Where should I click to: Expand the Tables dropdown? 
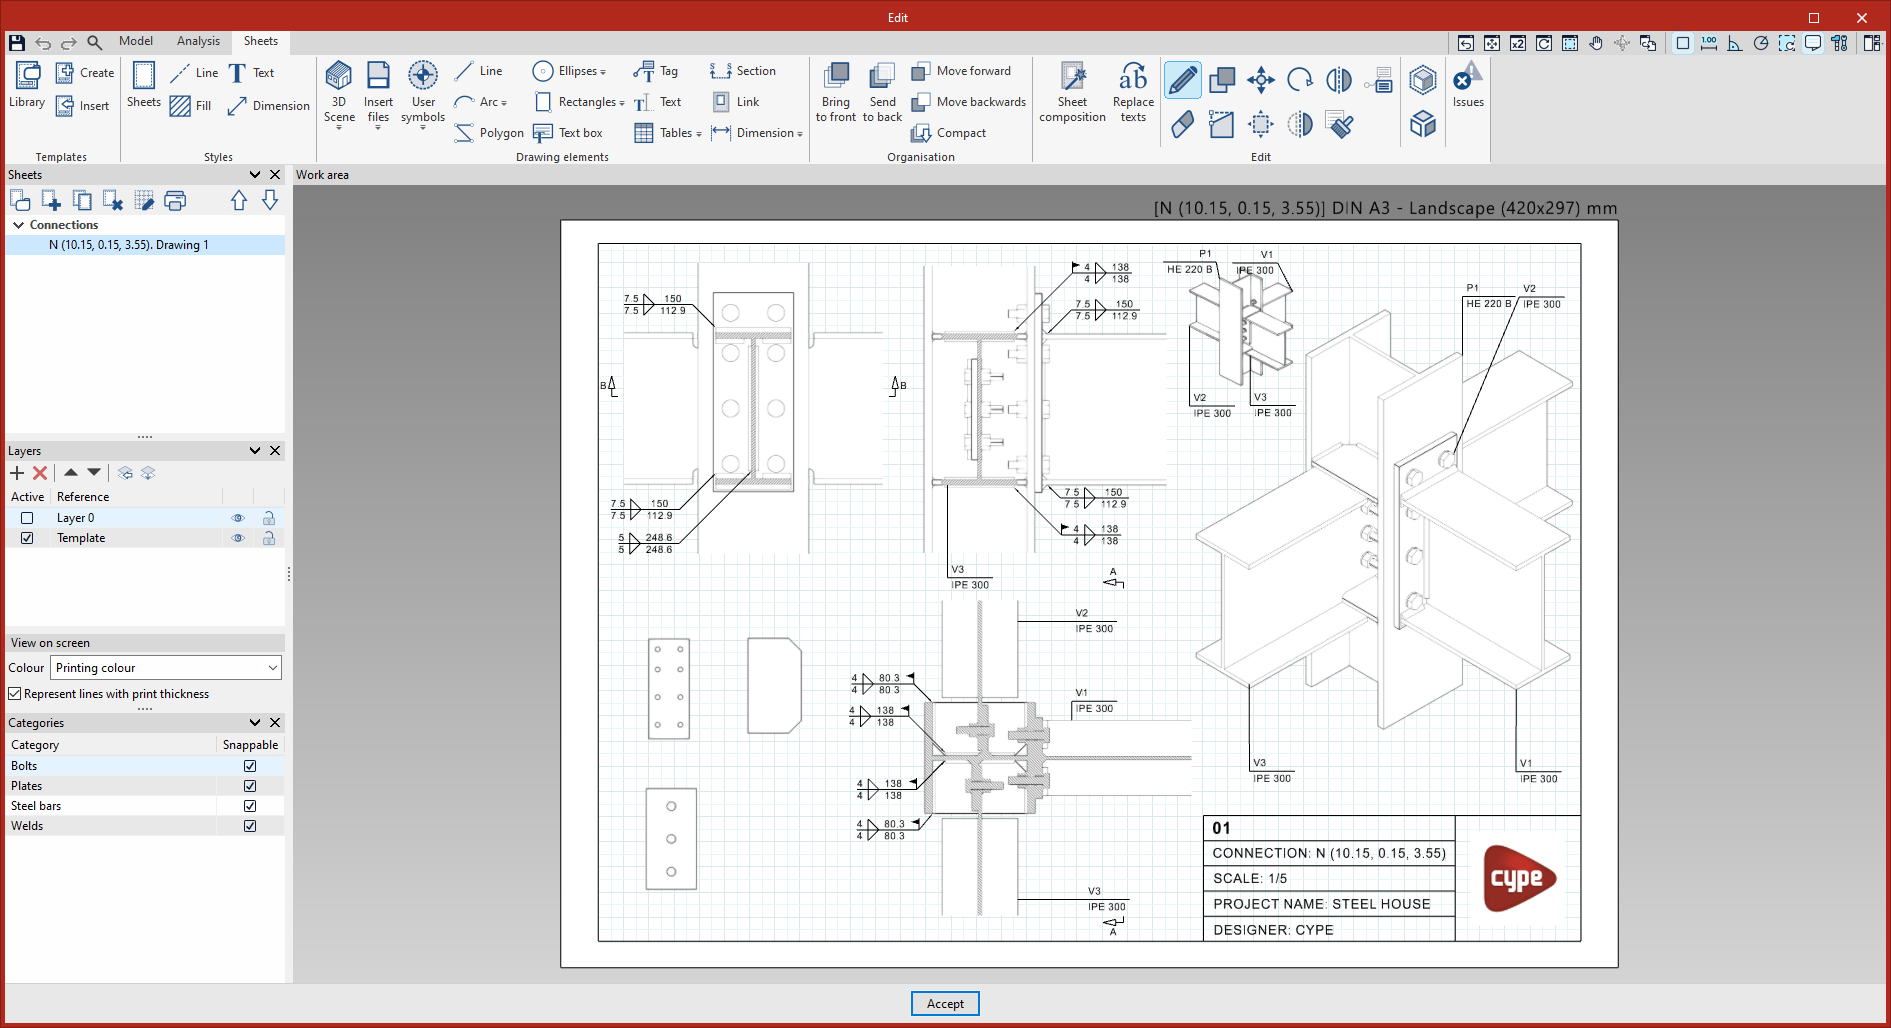(x=699, y=134)
